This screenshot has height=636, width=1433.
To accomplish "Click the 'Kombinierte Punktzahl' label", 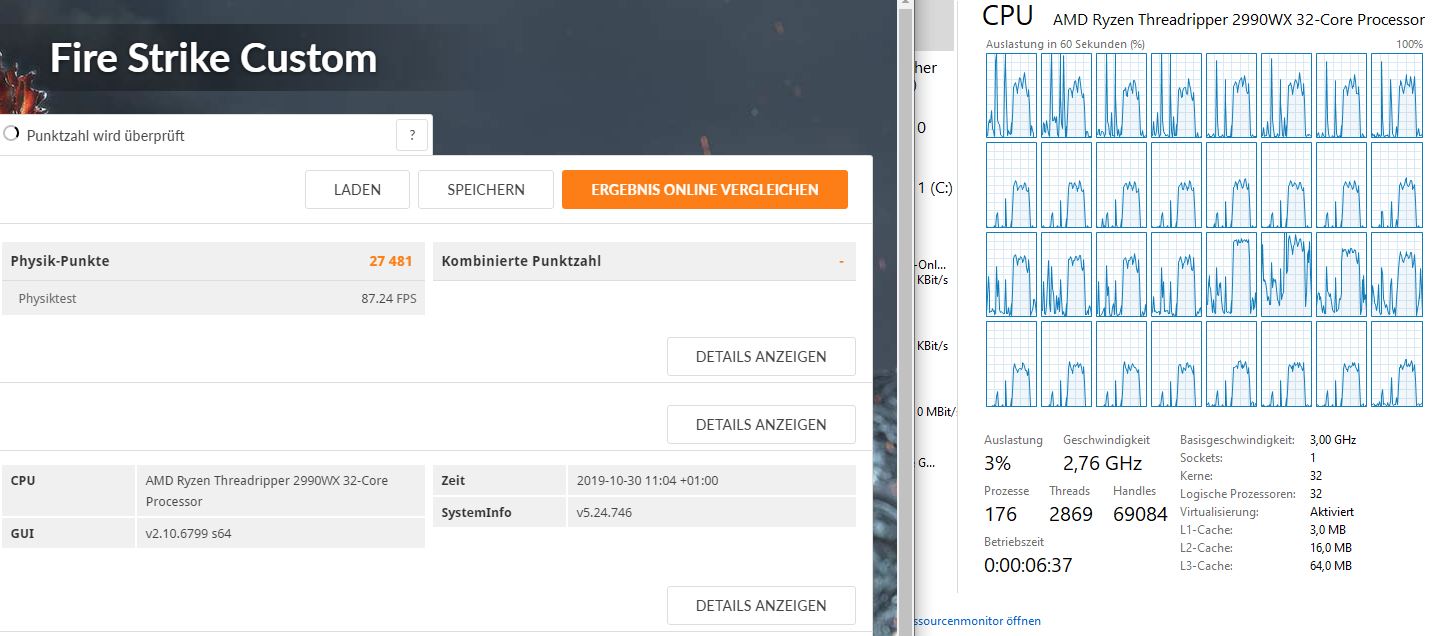I will pyautogui.click(x=521, y=261).
